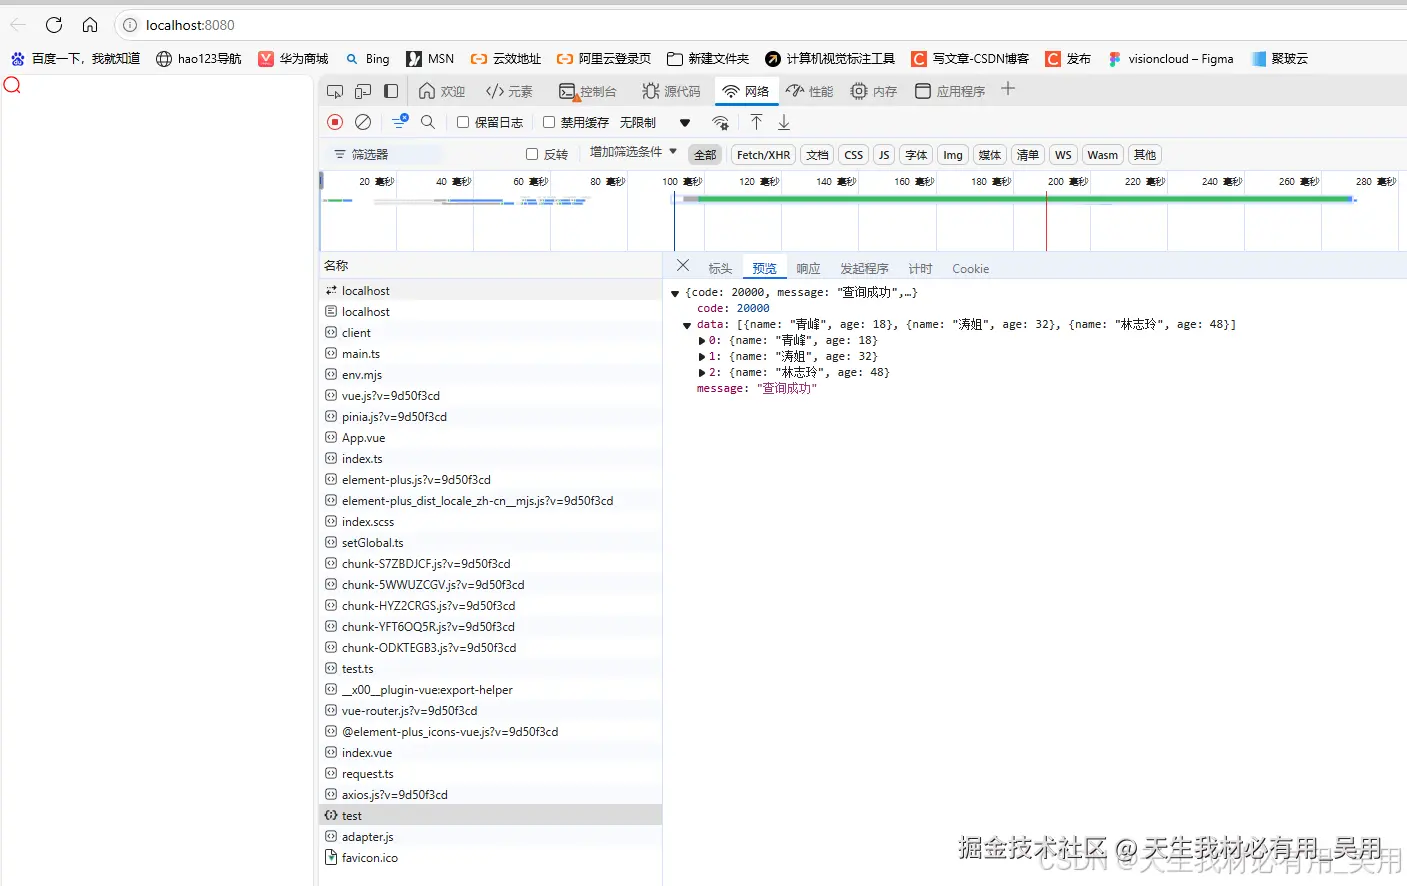This screenshot has height=886, width=1407.
Task: Collapse the data array in preview
Action: pos(686,324)
